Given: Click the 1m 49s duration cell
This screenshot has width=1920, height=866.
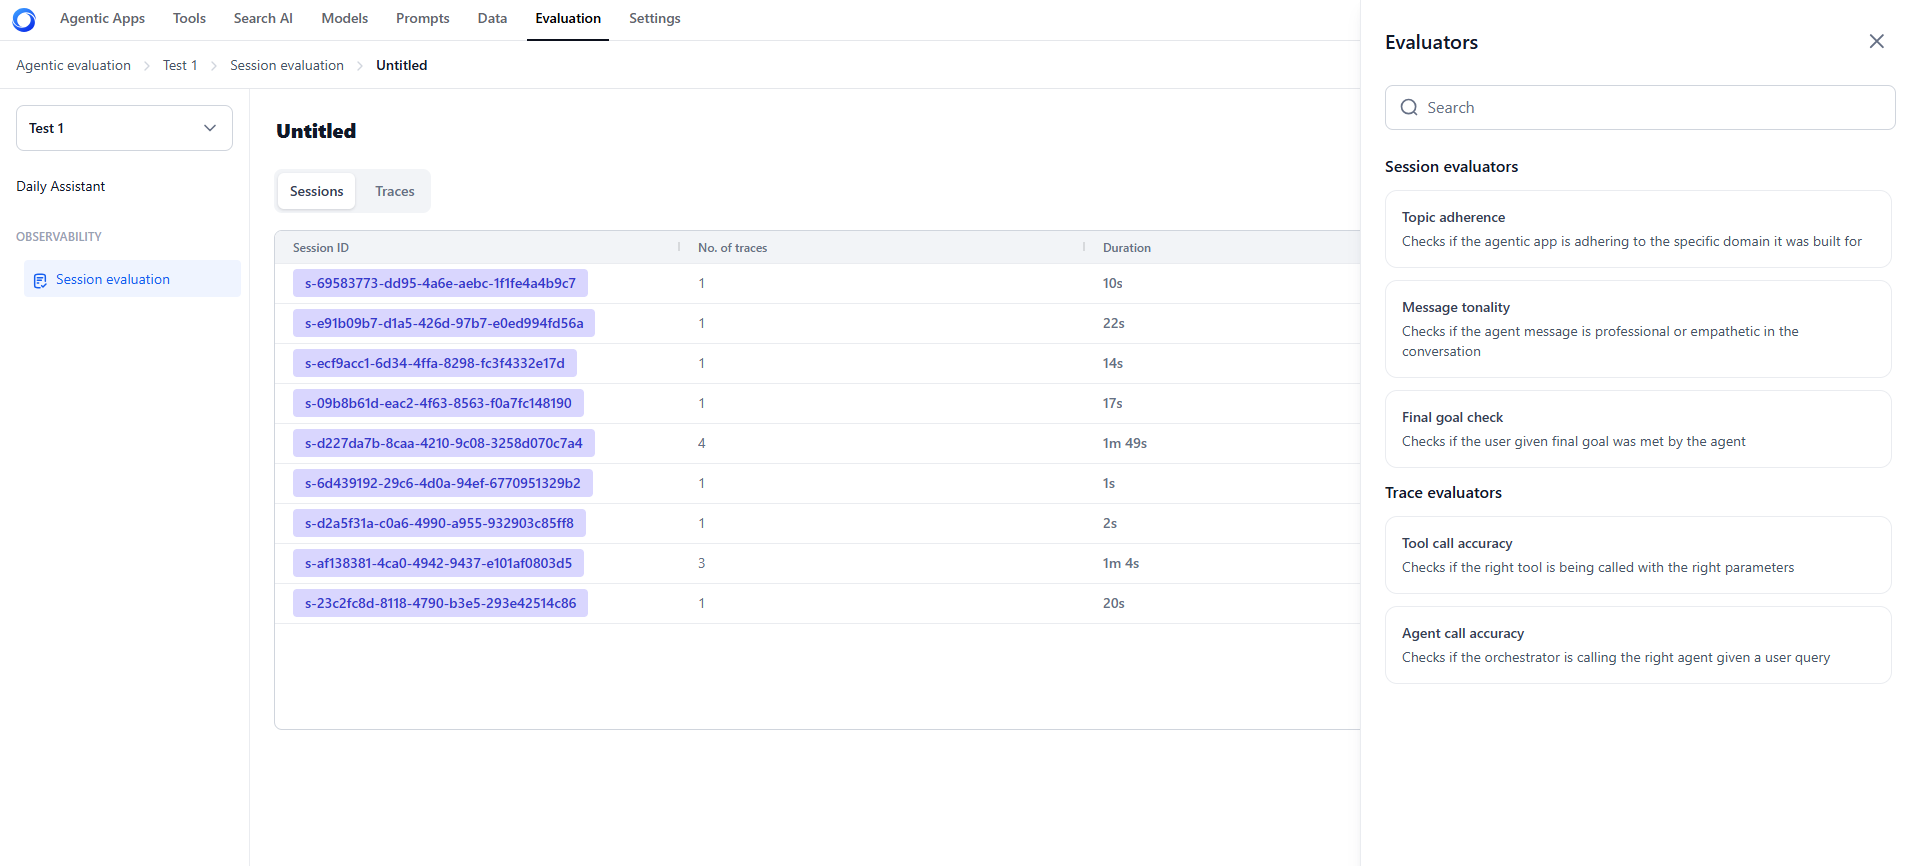Looking at the screenshot, I should (1125, 443).
